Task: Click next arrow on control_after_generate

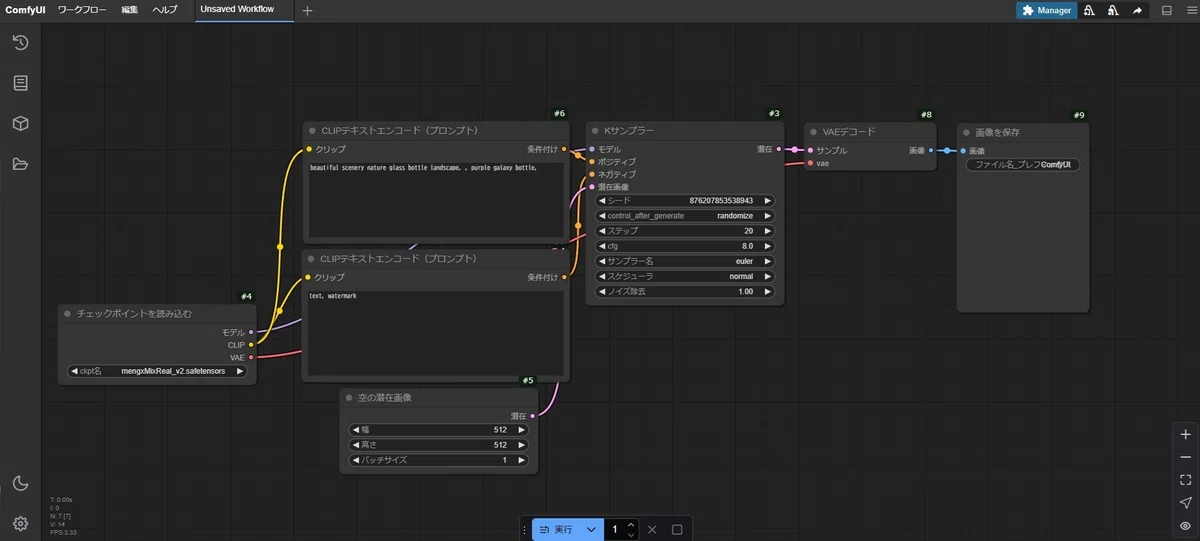Action: [768, 215]
